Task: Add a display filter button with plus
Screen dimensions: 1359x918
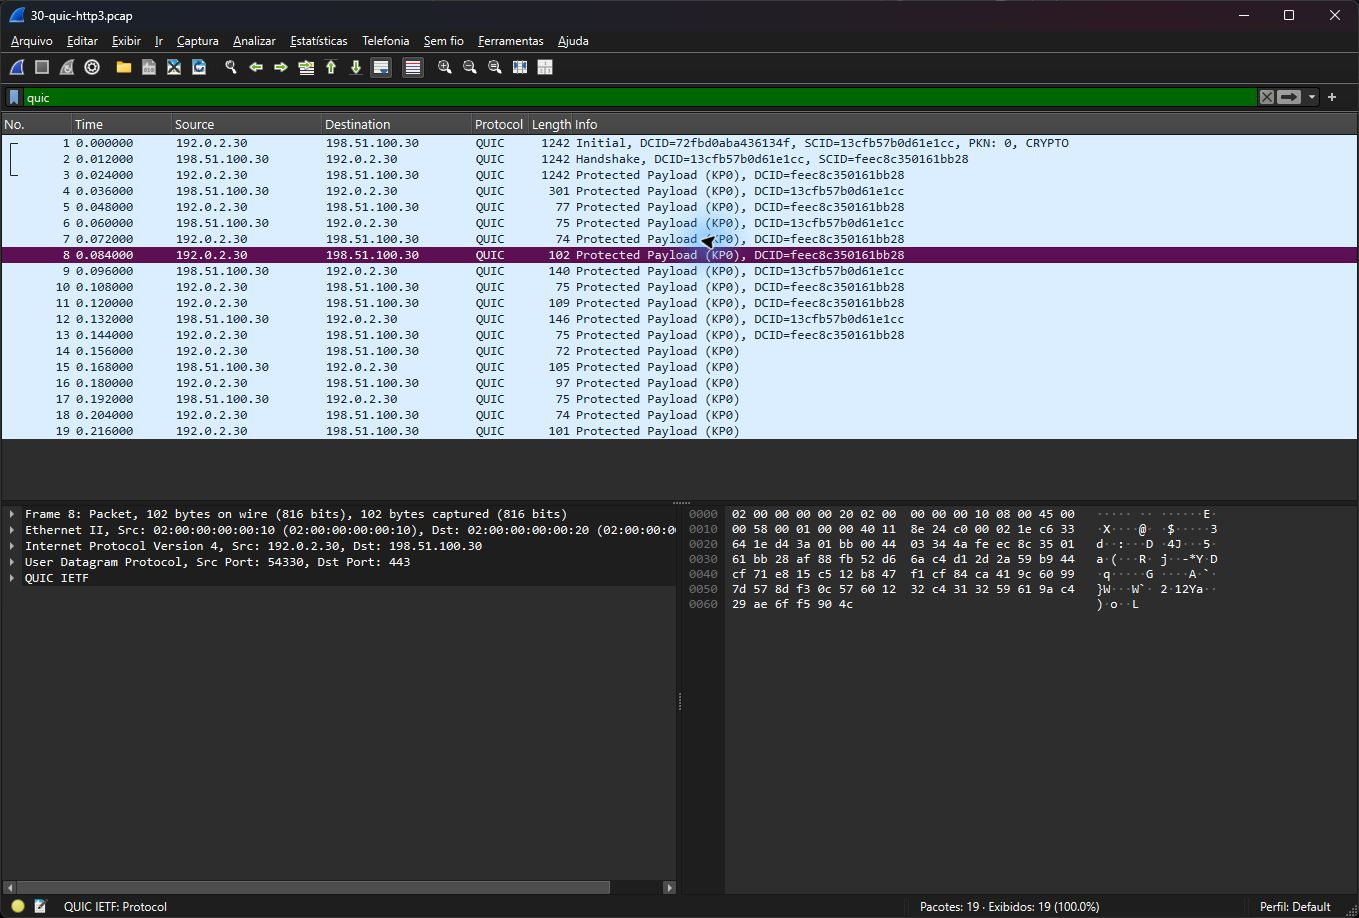Action: 1332,97
